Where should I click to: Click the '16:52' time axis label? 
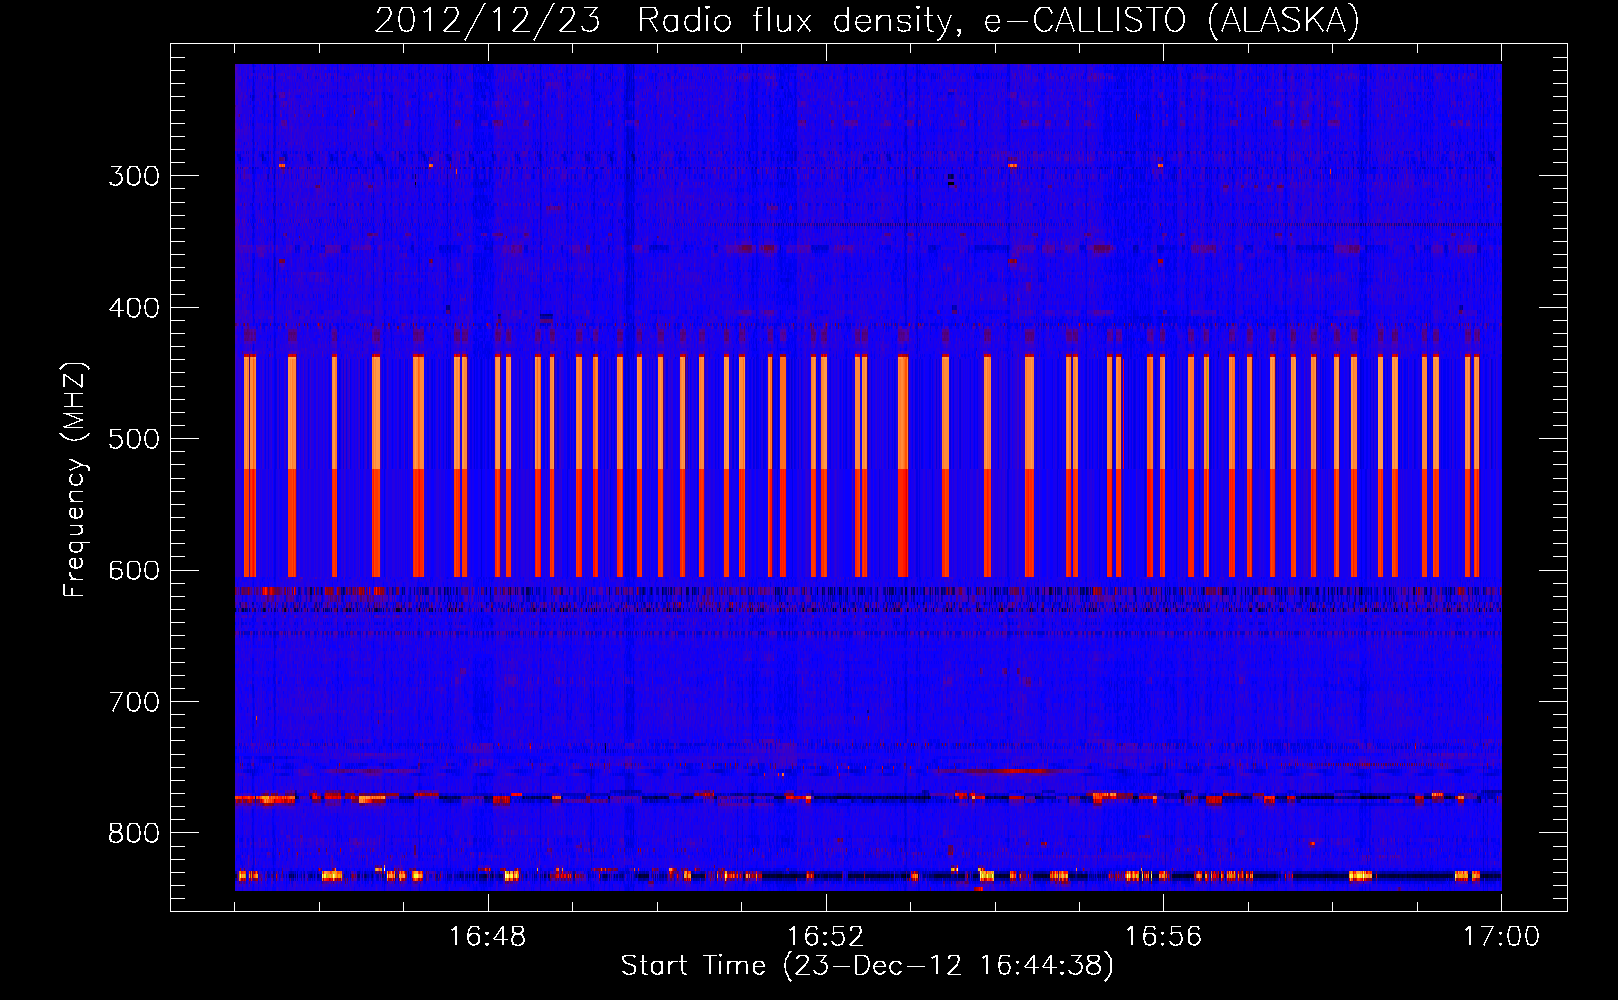click(826, 937)
